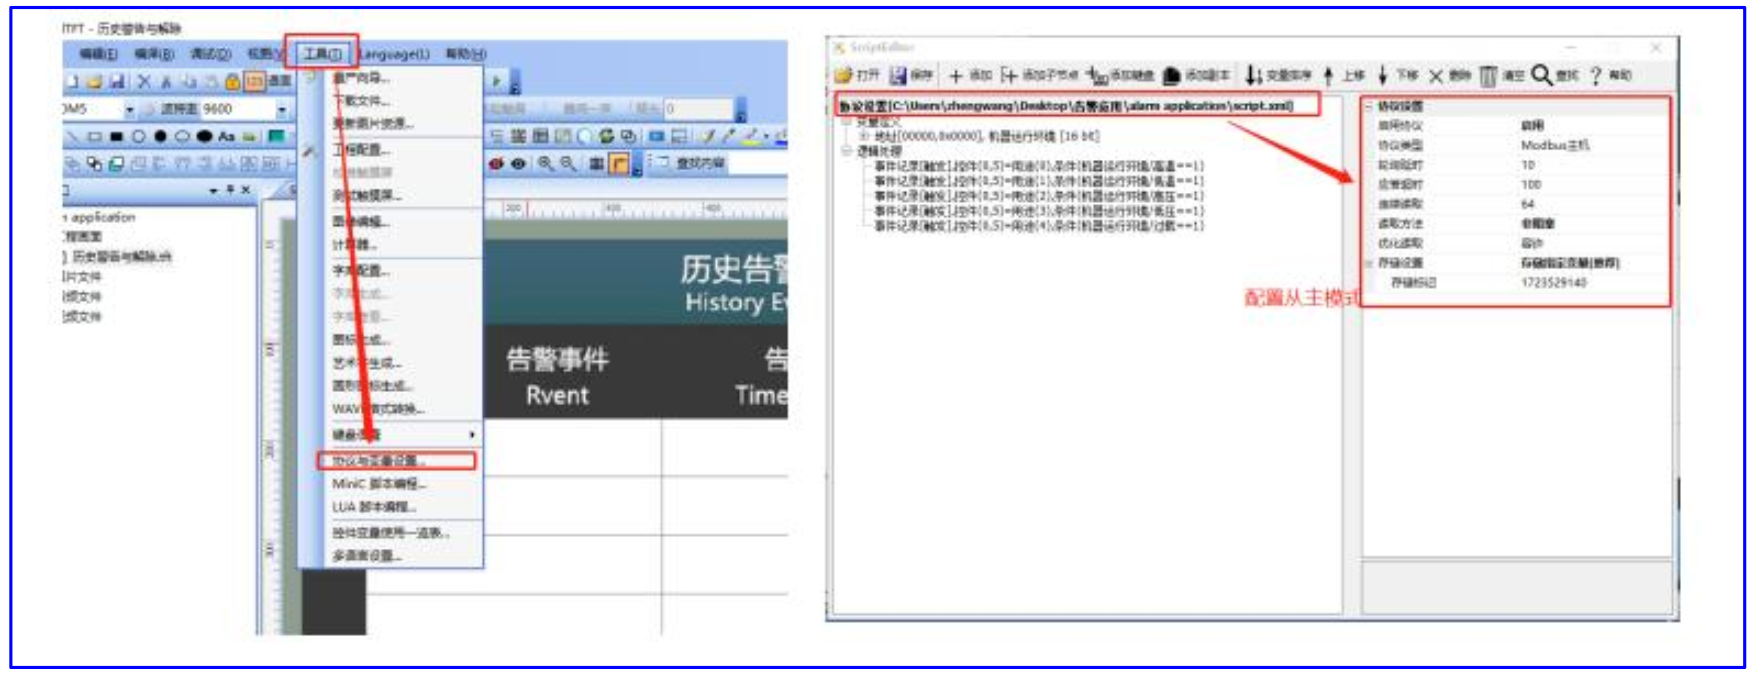This screenshot has height=674, width=1755.
Task: Click the teal color swatch in drawing toolbar
Action: 276,135
